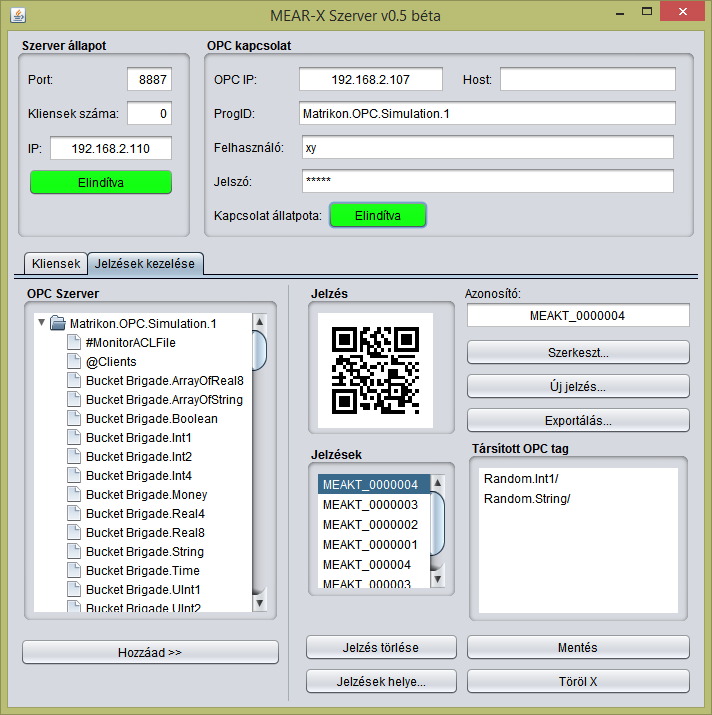Click the Kliensek száma field

(x=149, y=113)
